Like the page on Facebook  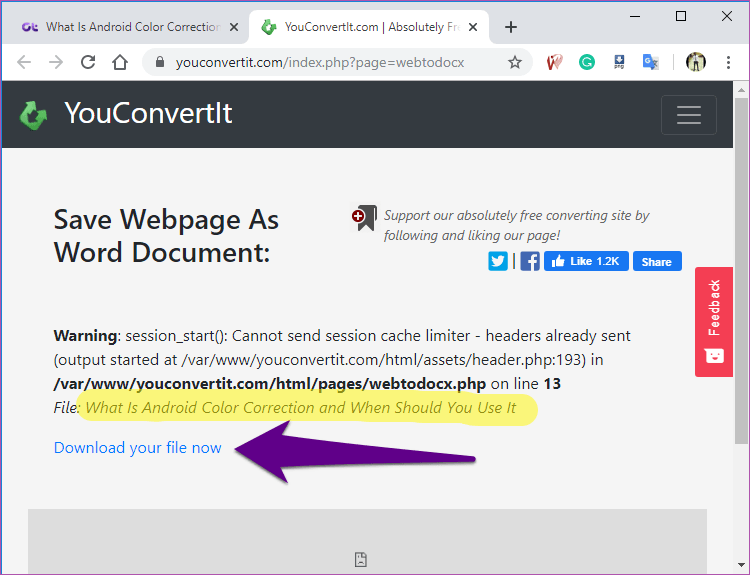point(586,261)
